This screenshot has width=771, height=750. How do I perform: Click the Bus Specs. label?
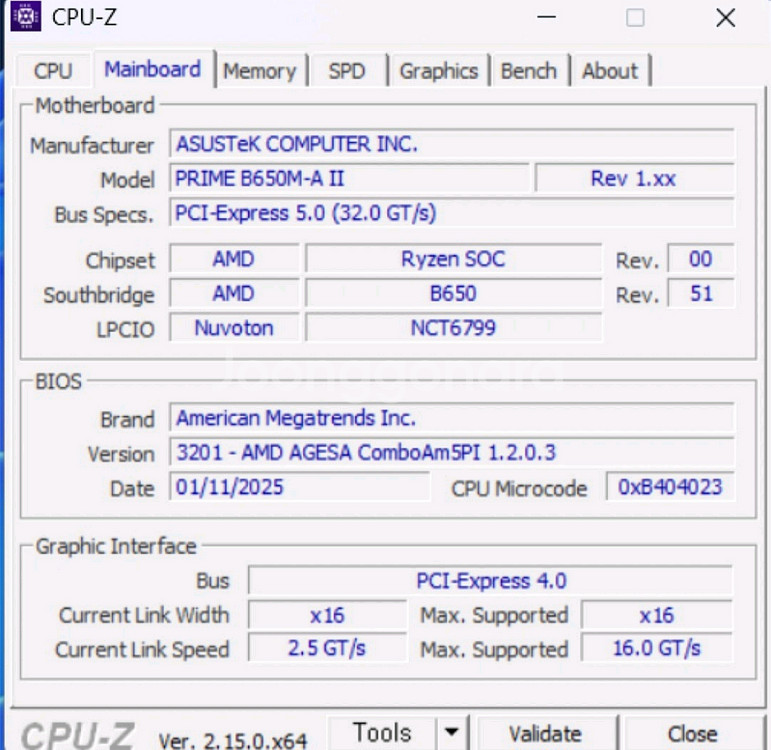click(x=104, y=215)
